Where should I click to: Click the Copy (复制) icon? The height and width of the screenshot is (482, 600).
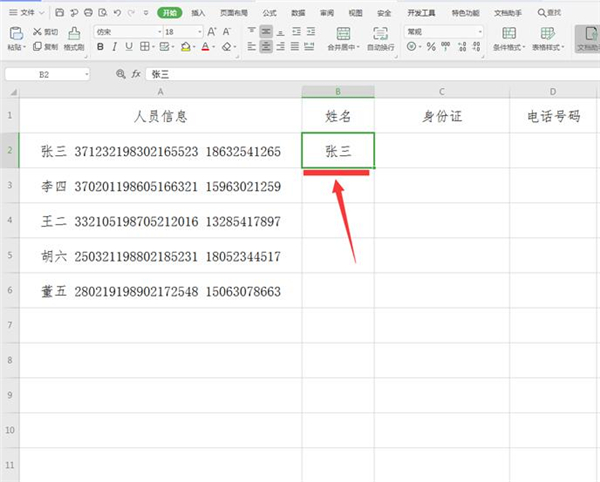43,47
